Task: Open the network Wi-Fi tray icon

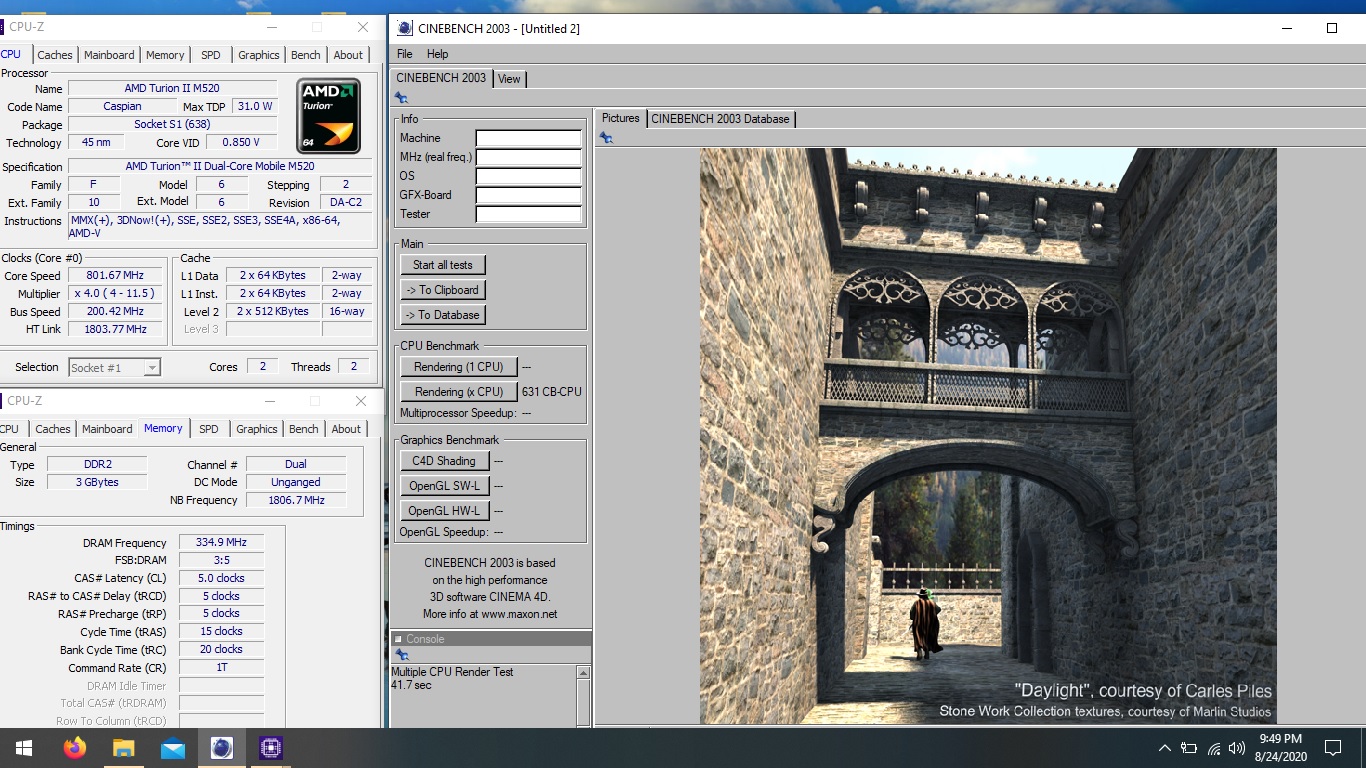Action: point(1214,748)
